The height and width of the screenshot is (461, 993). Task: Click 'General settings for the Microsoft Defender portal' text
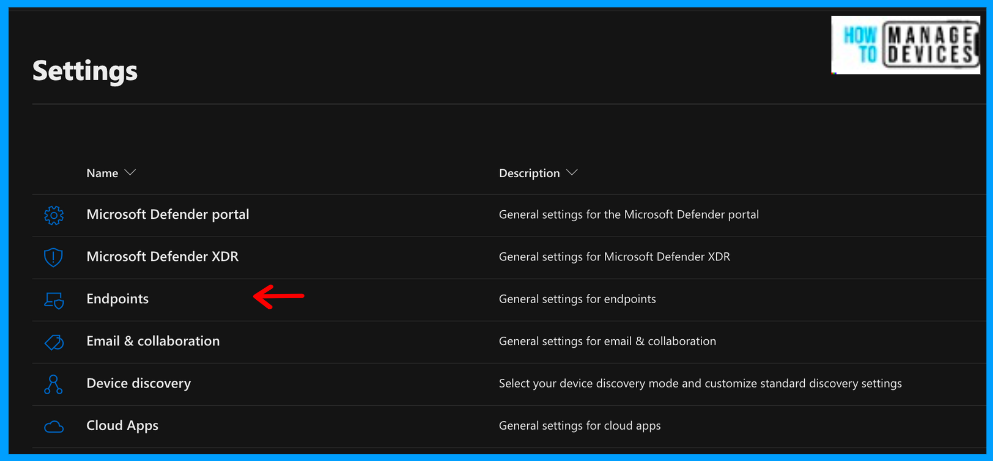pos(629,215)
